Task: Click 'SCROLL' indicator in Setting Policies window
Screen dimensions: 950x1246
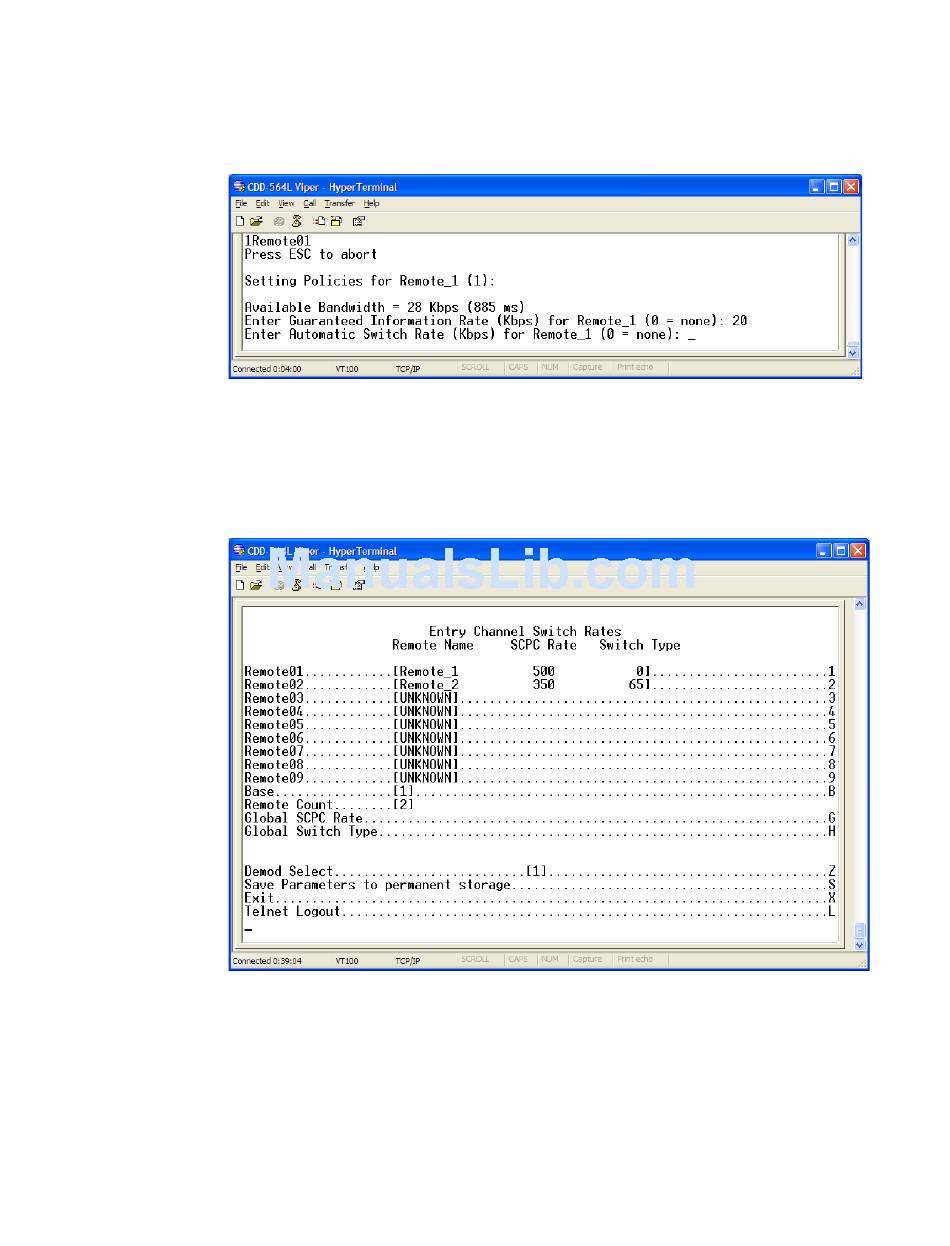Action: [x=475, y=367]
